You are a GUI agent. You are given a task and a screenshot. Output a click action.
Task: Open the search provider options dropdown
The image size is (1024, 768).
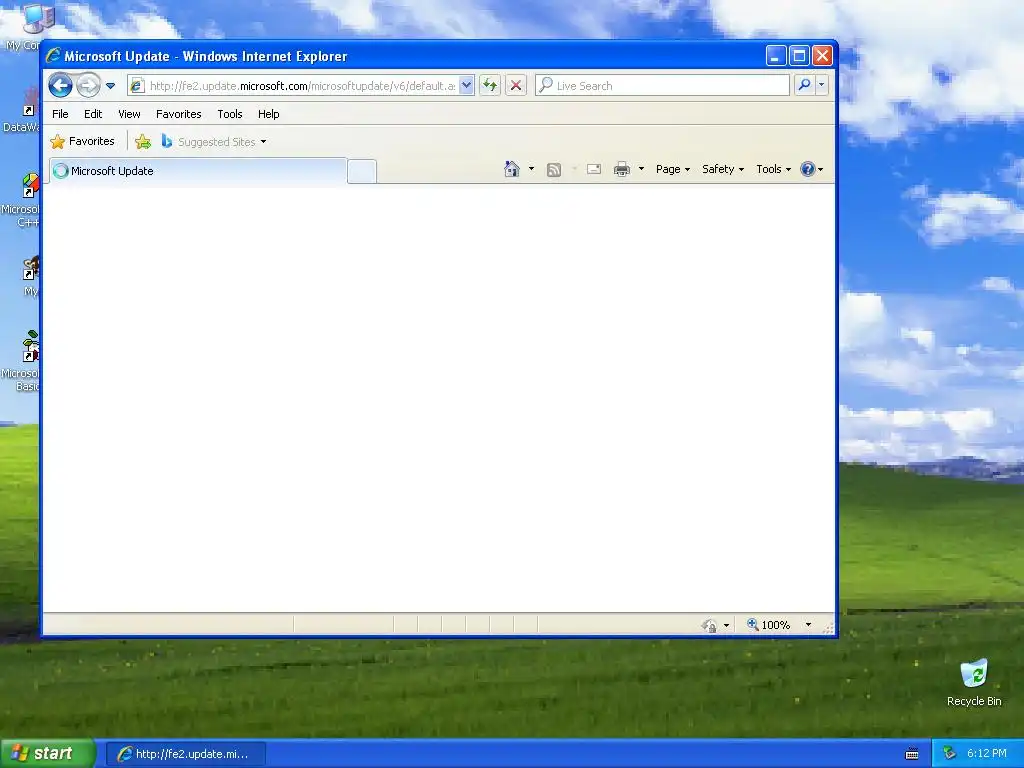[822, 85]
